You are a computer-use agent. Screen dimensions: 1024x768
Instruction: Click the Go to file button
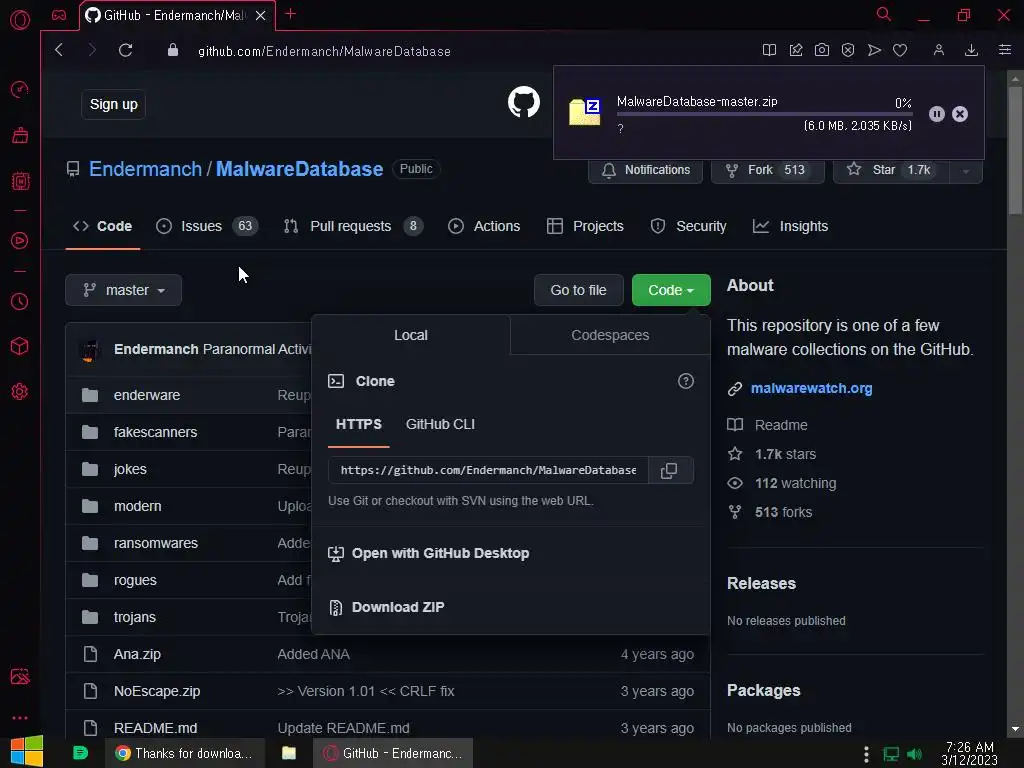pos(578,290)
